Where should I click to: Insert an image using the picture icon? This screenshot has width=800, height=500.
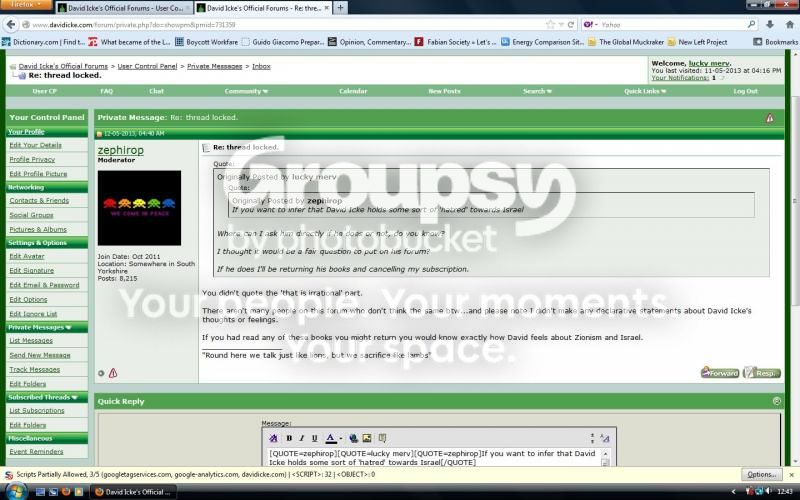367,438
